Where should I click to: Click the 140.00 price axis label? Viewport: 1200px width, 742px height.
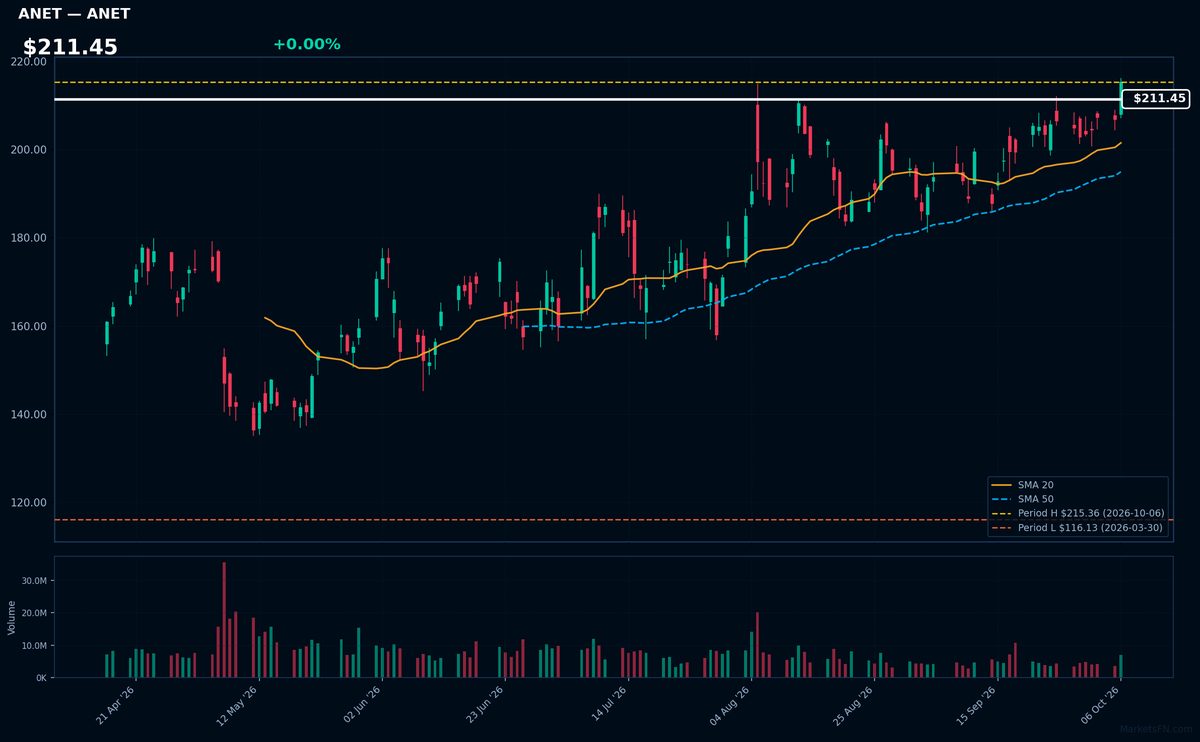[x=30, y=415]
